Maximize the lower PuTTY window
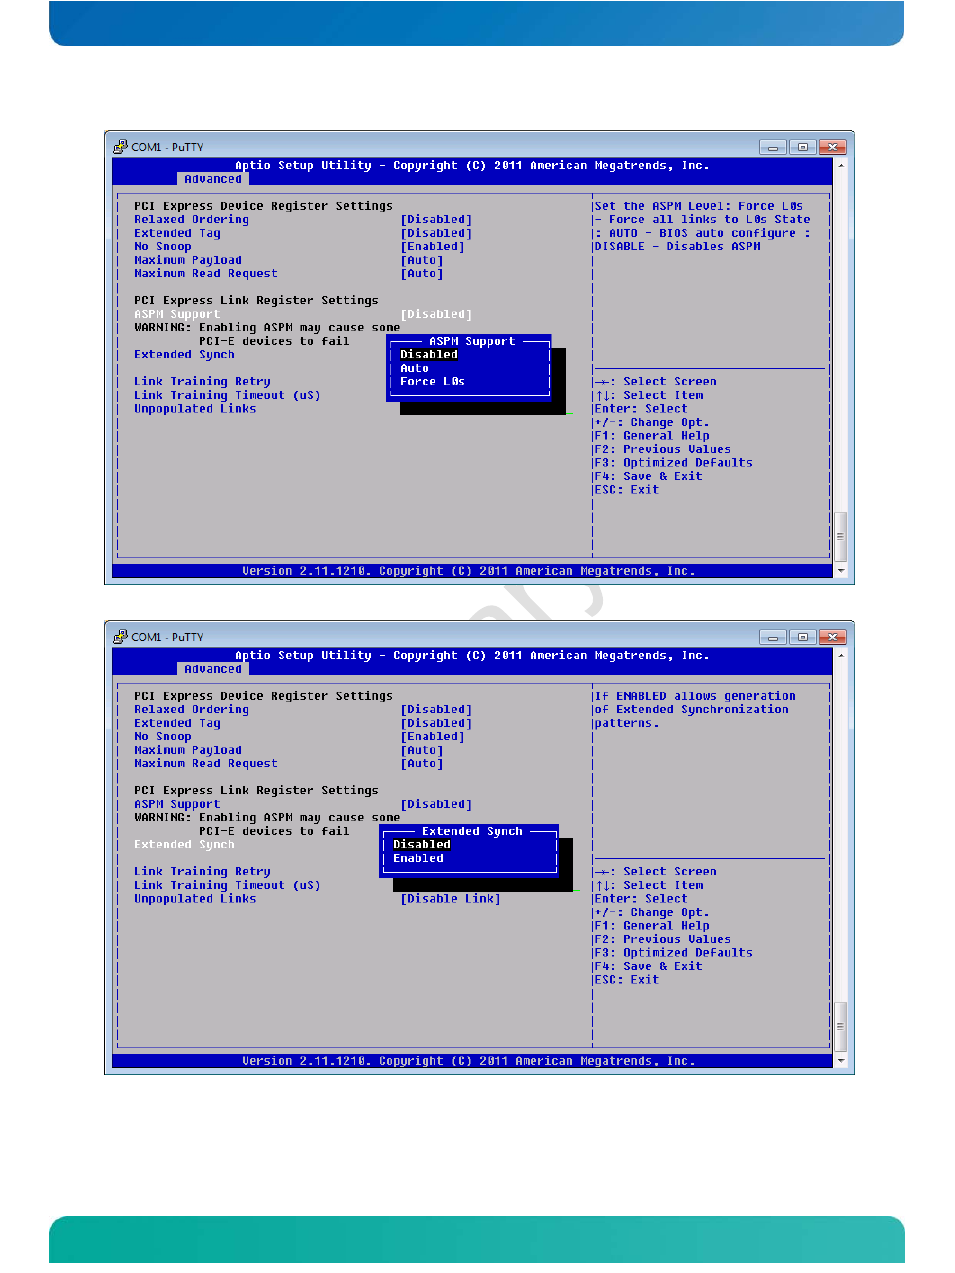 802,637
